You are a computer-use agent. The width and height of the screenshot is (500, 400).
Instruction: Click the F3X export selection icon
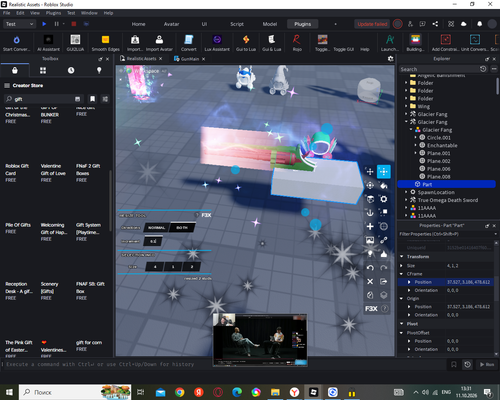(384, 281)
